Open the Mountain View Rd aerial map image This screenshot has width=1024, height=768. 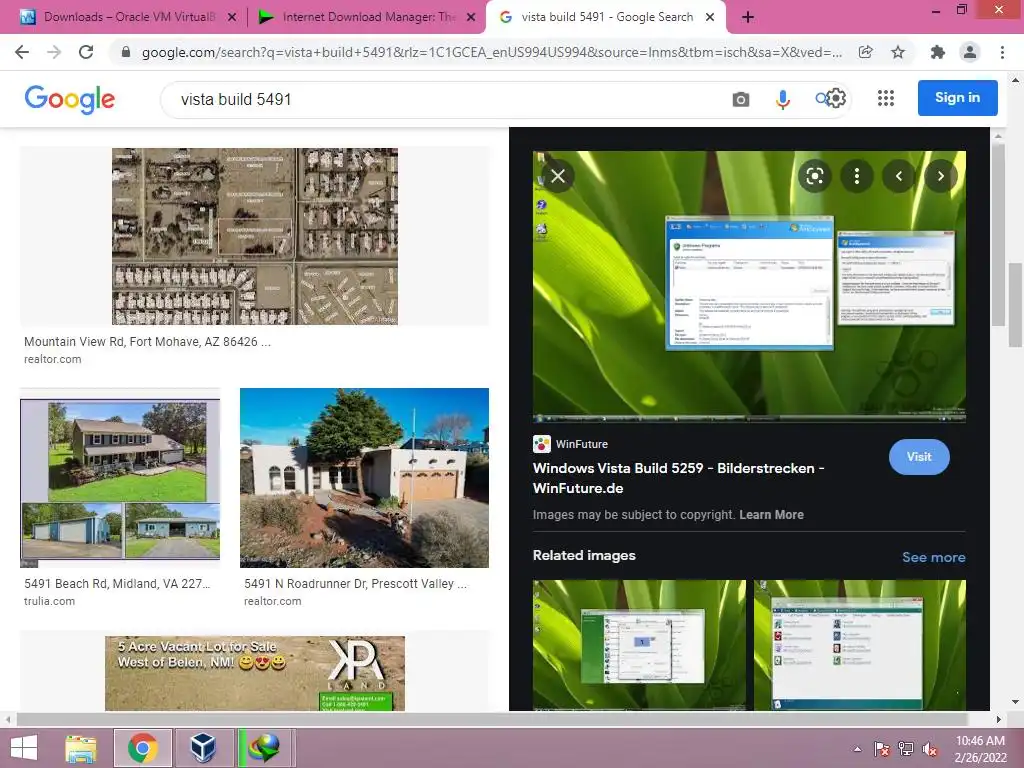pos(255,236)
